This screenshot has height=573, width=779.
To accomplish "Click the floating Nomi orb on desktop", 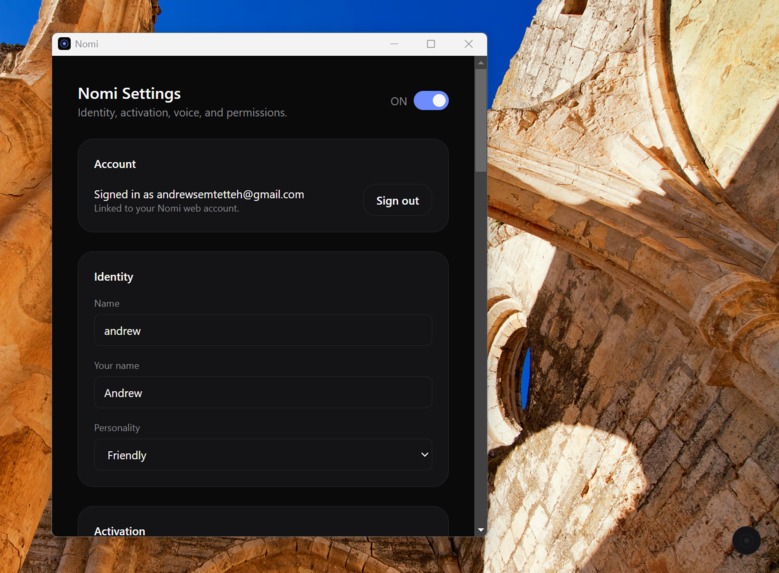I will [x=746, y=540].
